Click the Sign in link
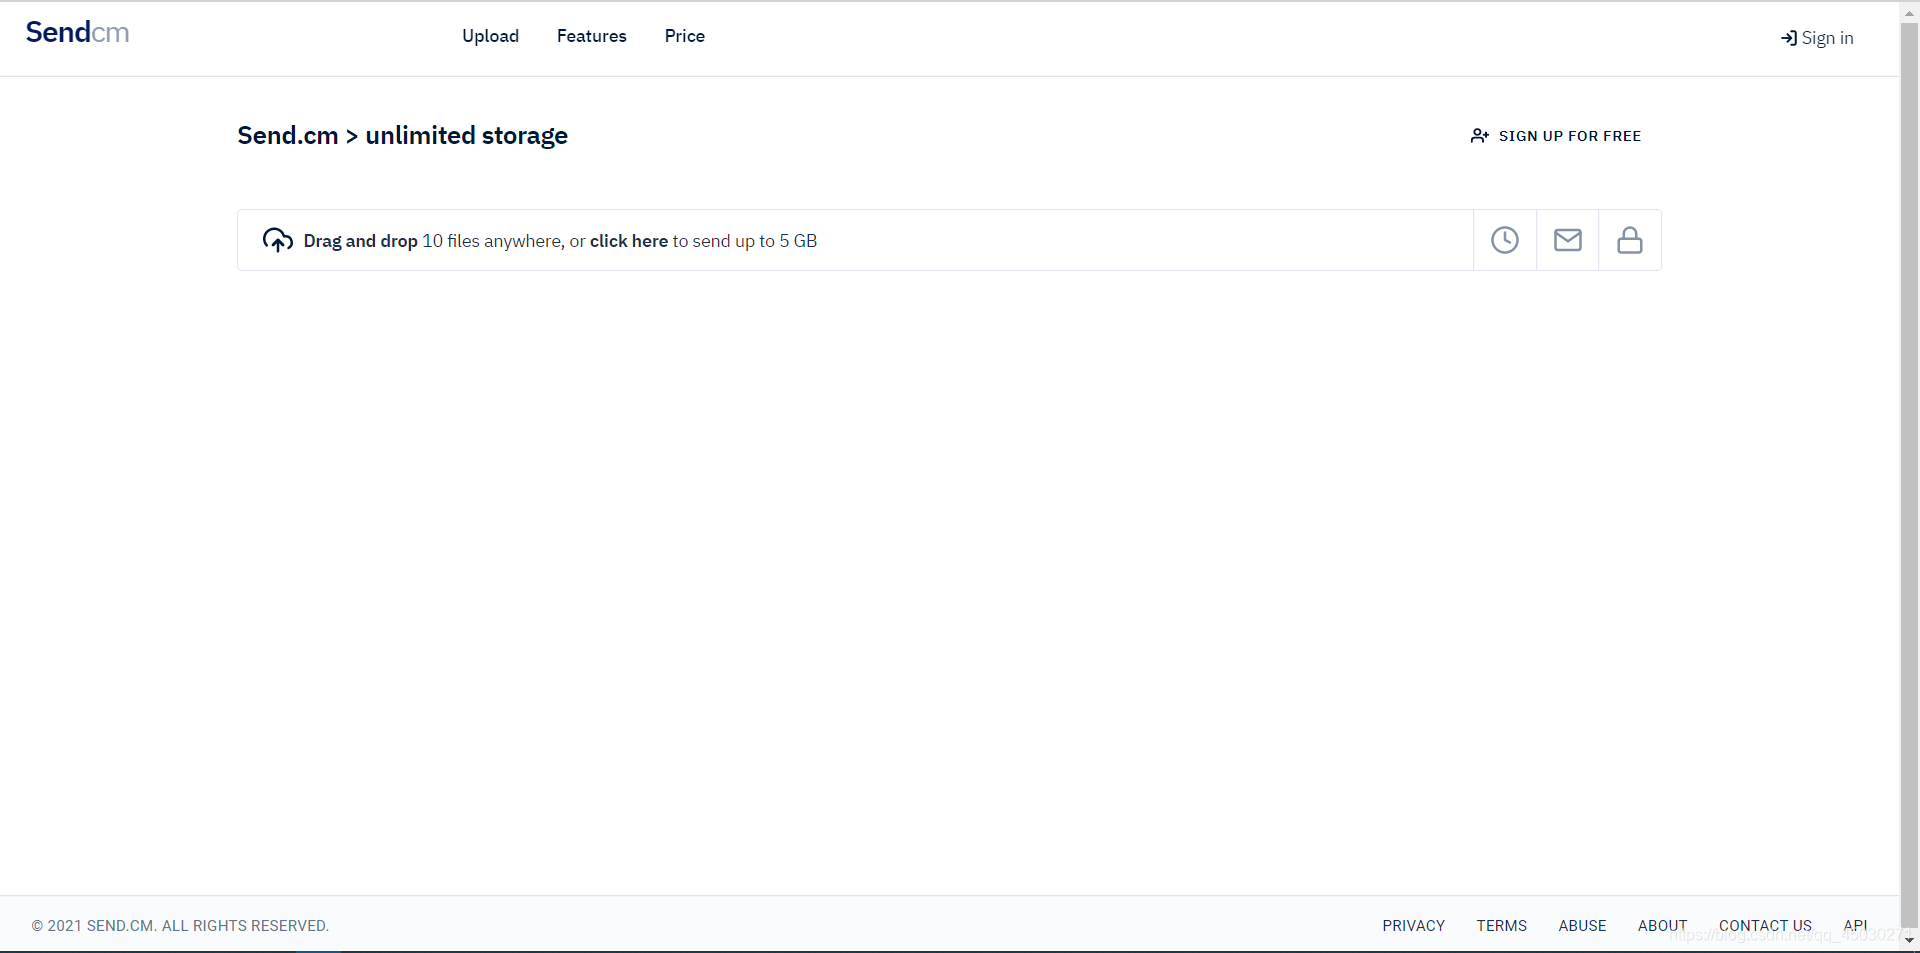Image resolution: width=1920 pixels, height=953 pixels. coord(1817,38)
